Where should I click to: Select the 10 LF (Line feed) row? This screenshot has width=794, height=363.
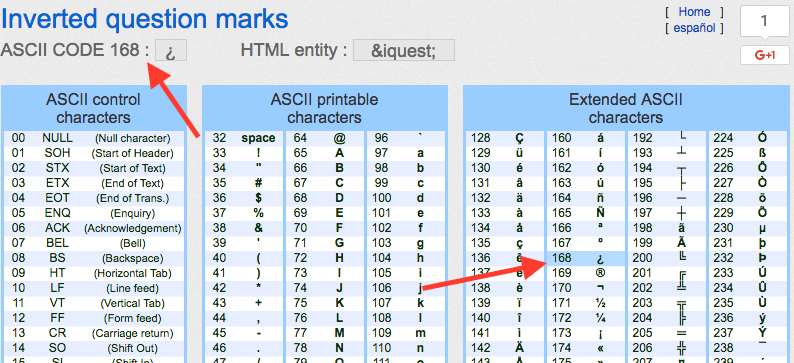click(x=94, y=289)
